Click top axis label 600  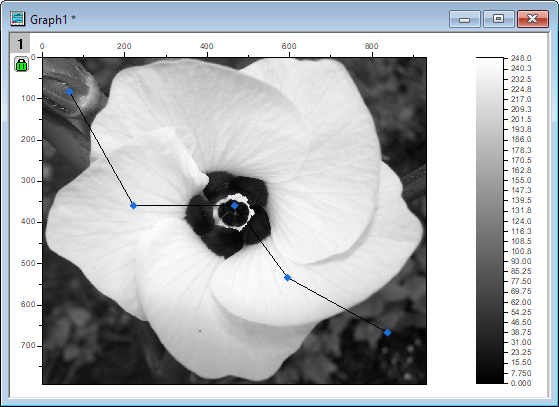tap(289, 46)
